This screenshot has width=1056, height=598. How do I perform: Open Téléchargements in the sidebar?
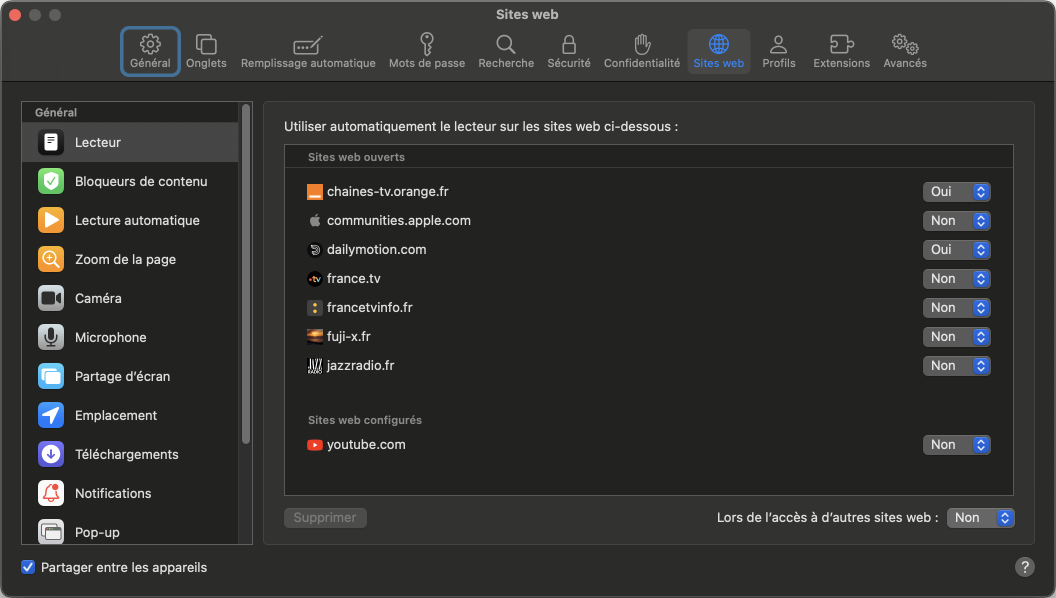[126, 454]
